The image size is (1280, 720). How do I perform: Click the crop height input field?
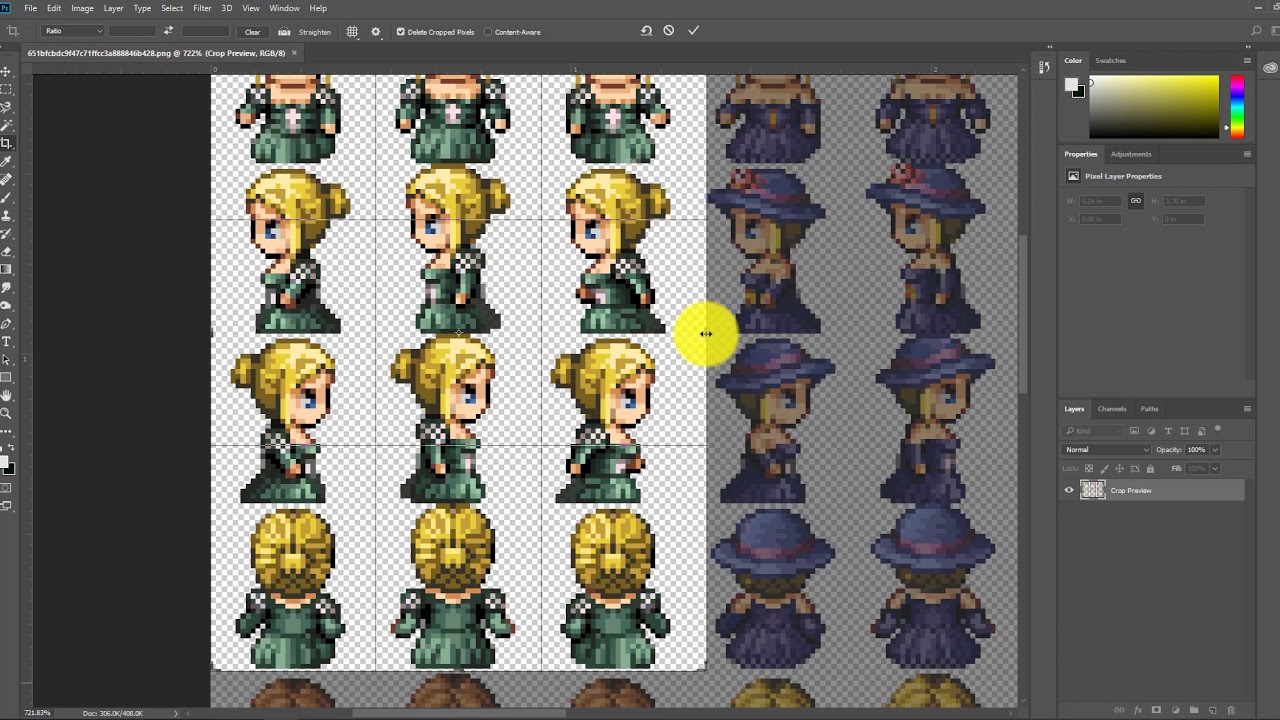[x=205, y=31]
